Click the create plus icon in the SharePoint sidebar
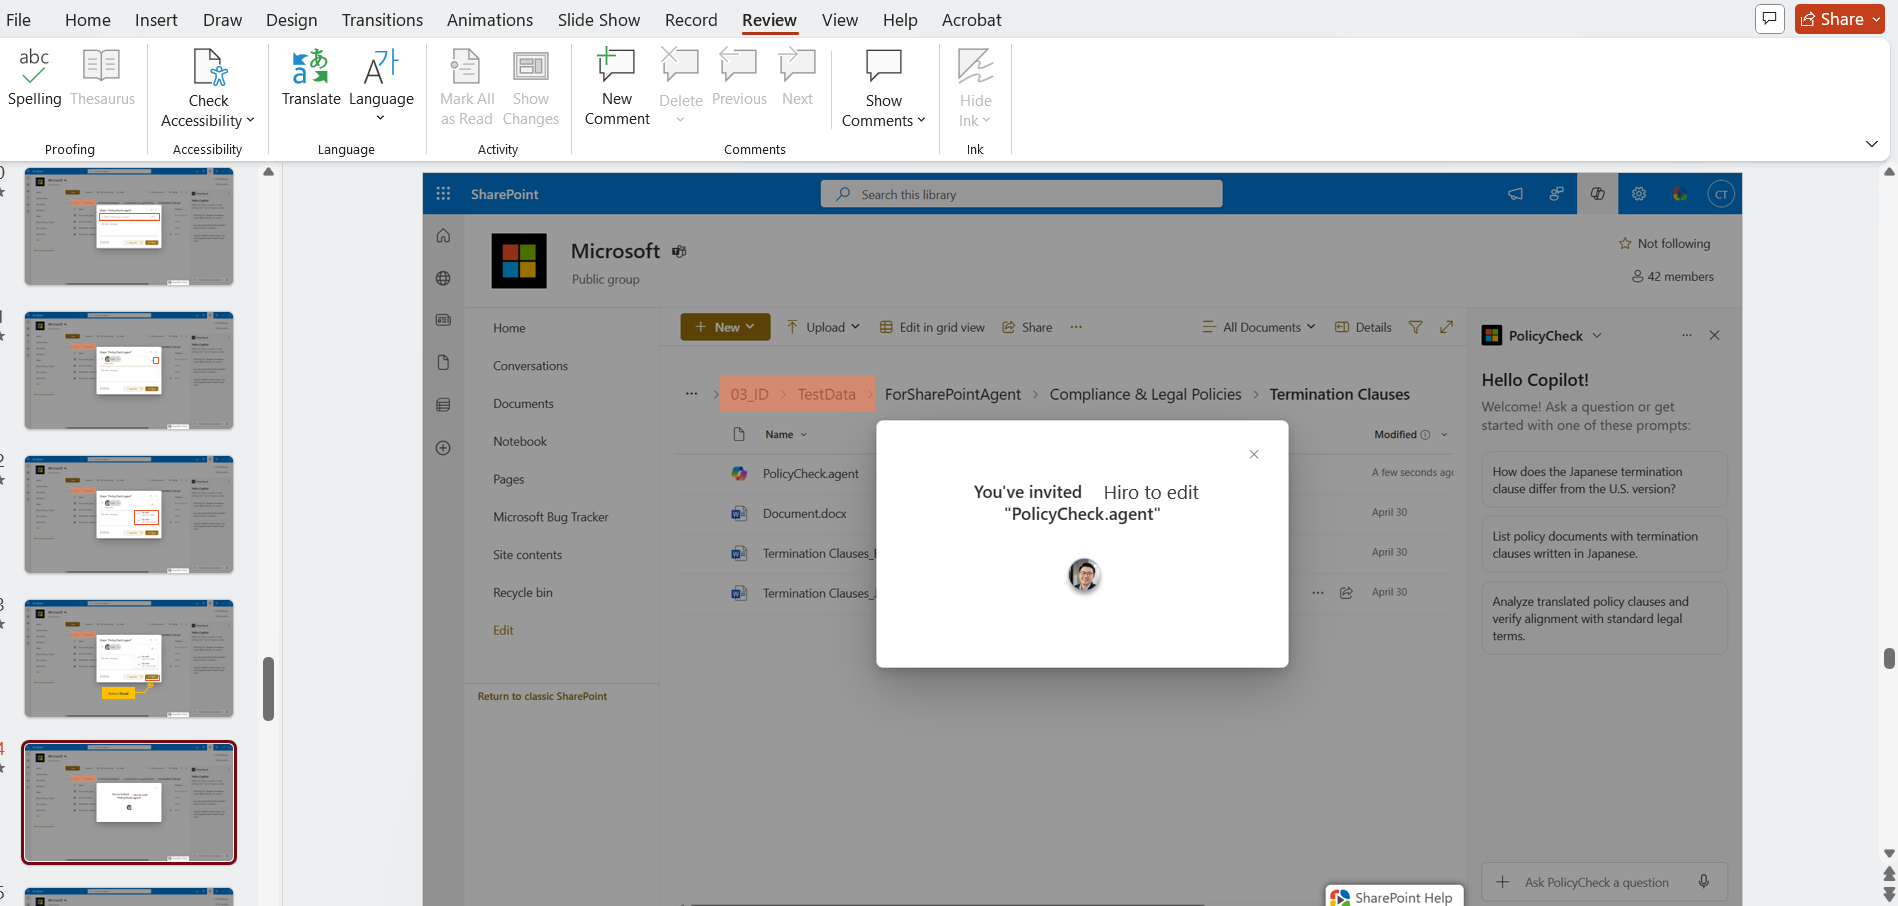 [443, 448]
